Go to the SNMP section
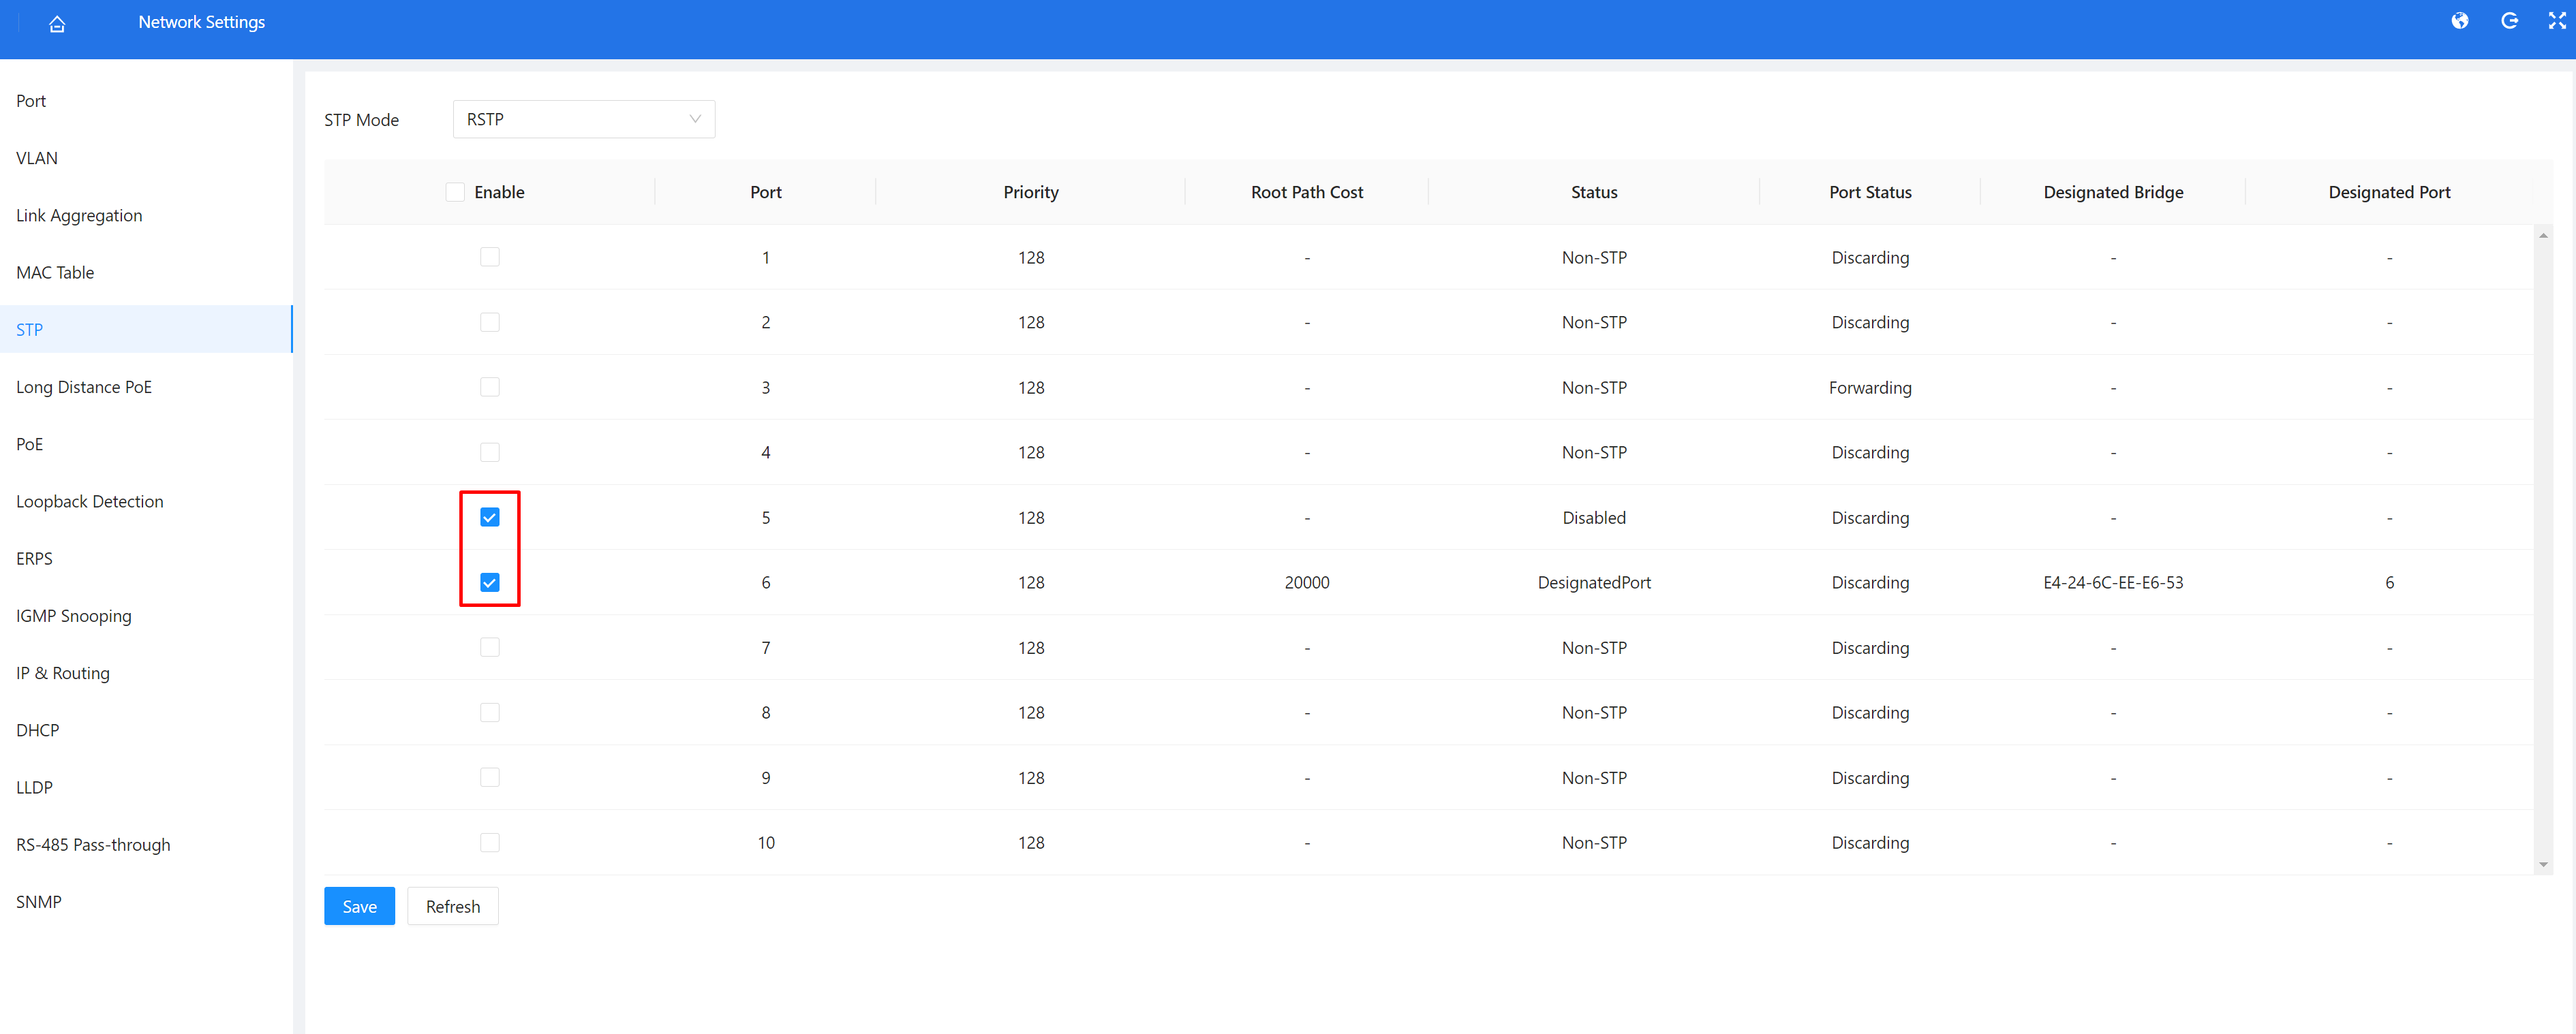The image size is (2576, 1034). click(x=40, y=901)
